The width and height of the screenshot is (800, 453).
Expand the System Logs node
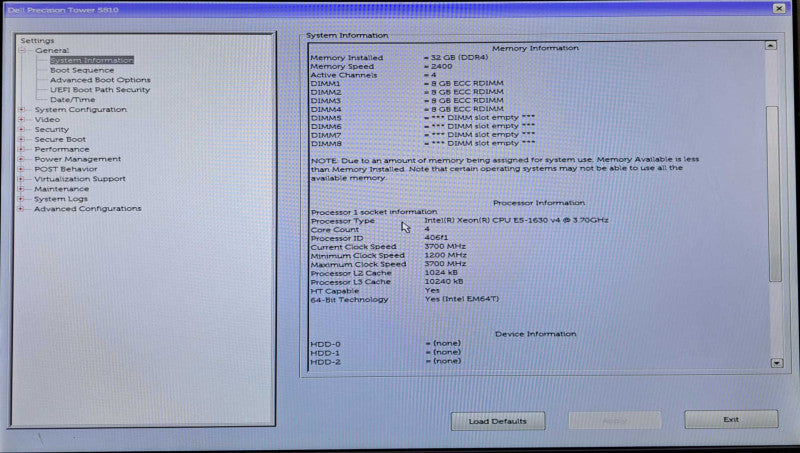(22, 199)
